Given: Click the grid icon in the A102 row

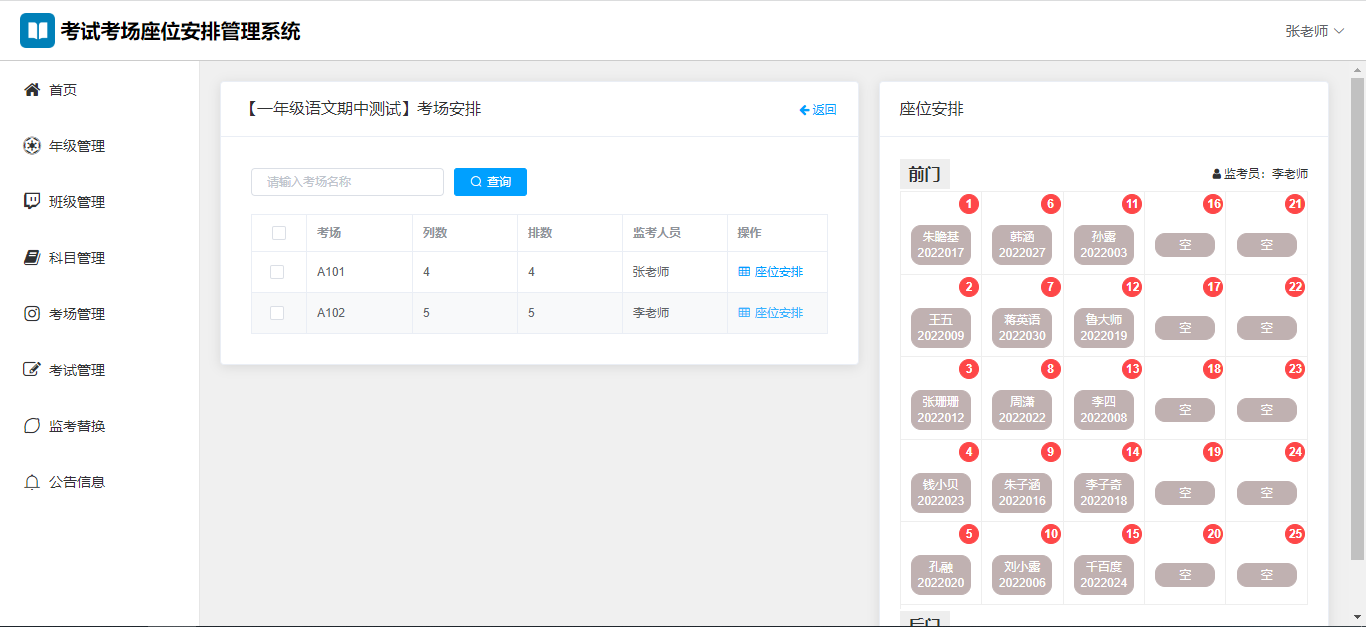Looking at the screenshot, I should [744, 313].
